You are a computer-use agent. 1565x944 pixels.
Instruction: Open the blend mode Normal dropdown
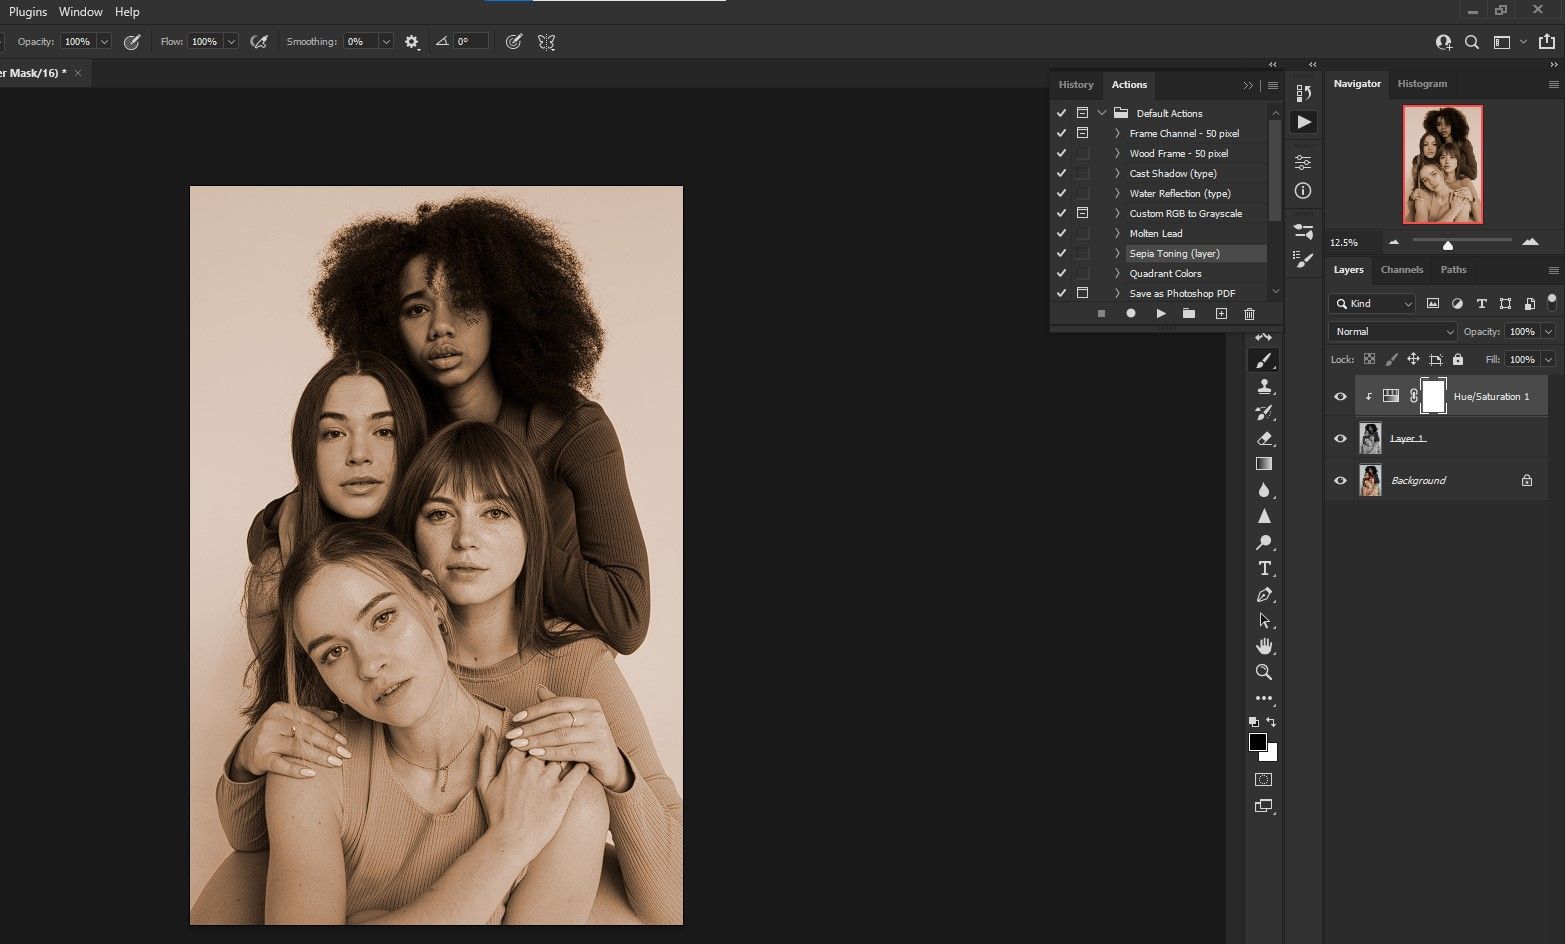tap(1392, 332)
